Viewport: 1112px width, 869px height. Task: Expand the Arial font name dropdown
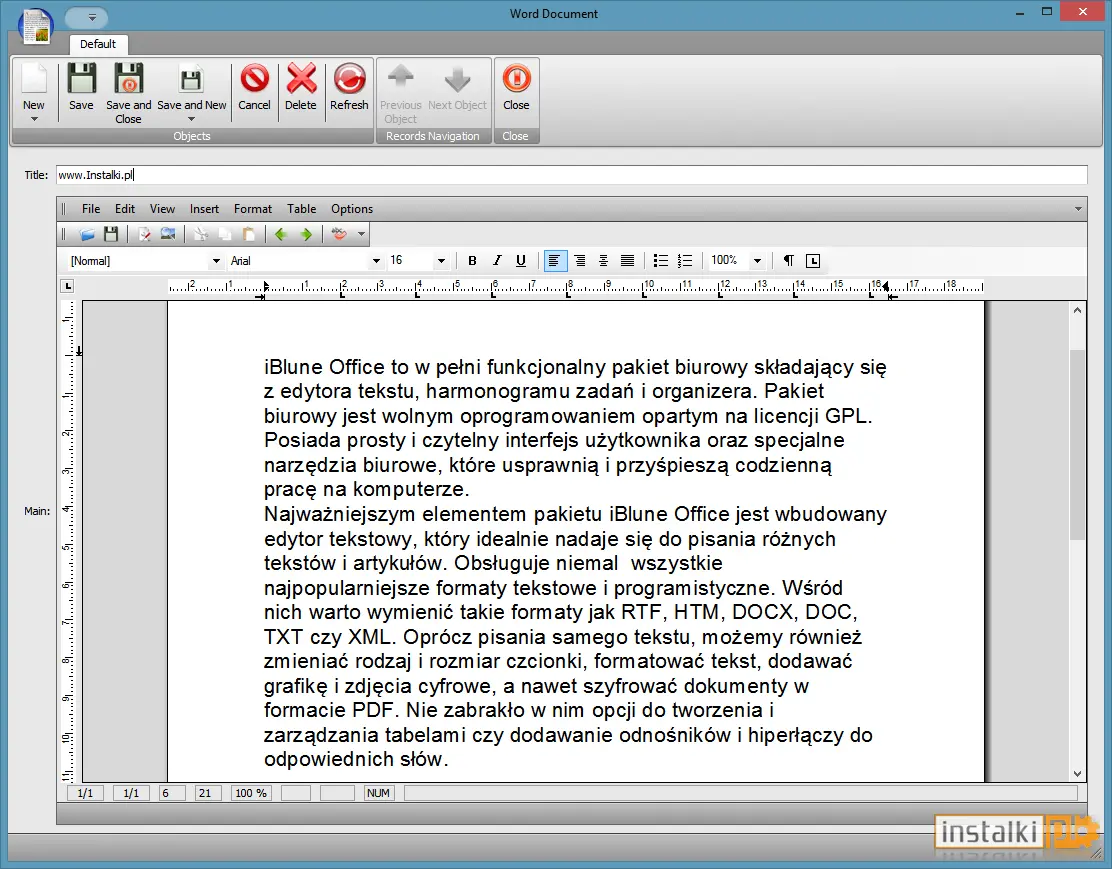[376, 261]
